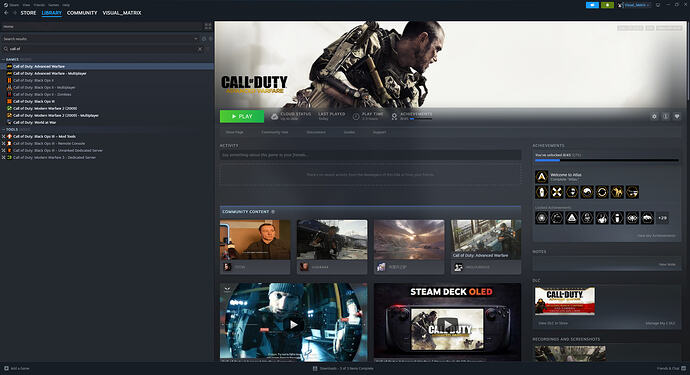Click the crossed arrows unlocked achievement icon
Screen dimensions: 690x375
coord(557,192)
